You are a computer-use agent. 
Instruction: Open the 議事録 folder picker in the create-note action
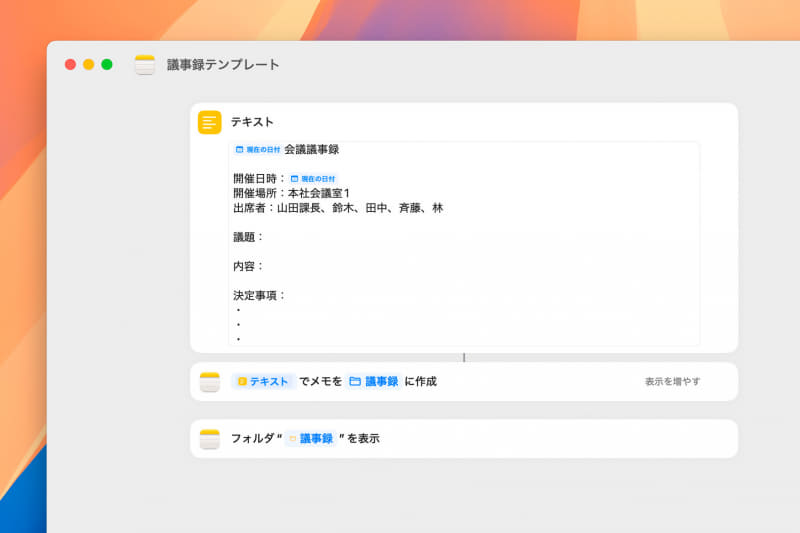(x=373, y=382)
